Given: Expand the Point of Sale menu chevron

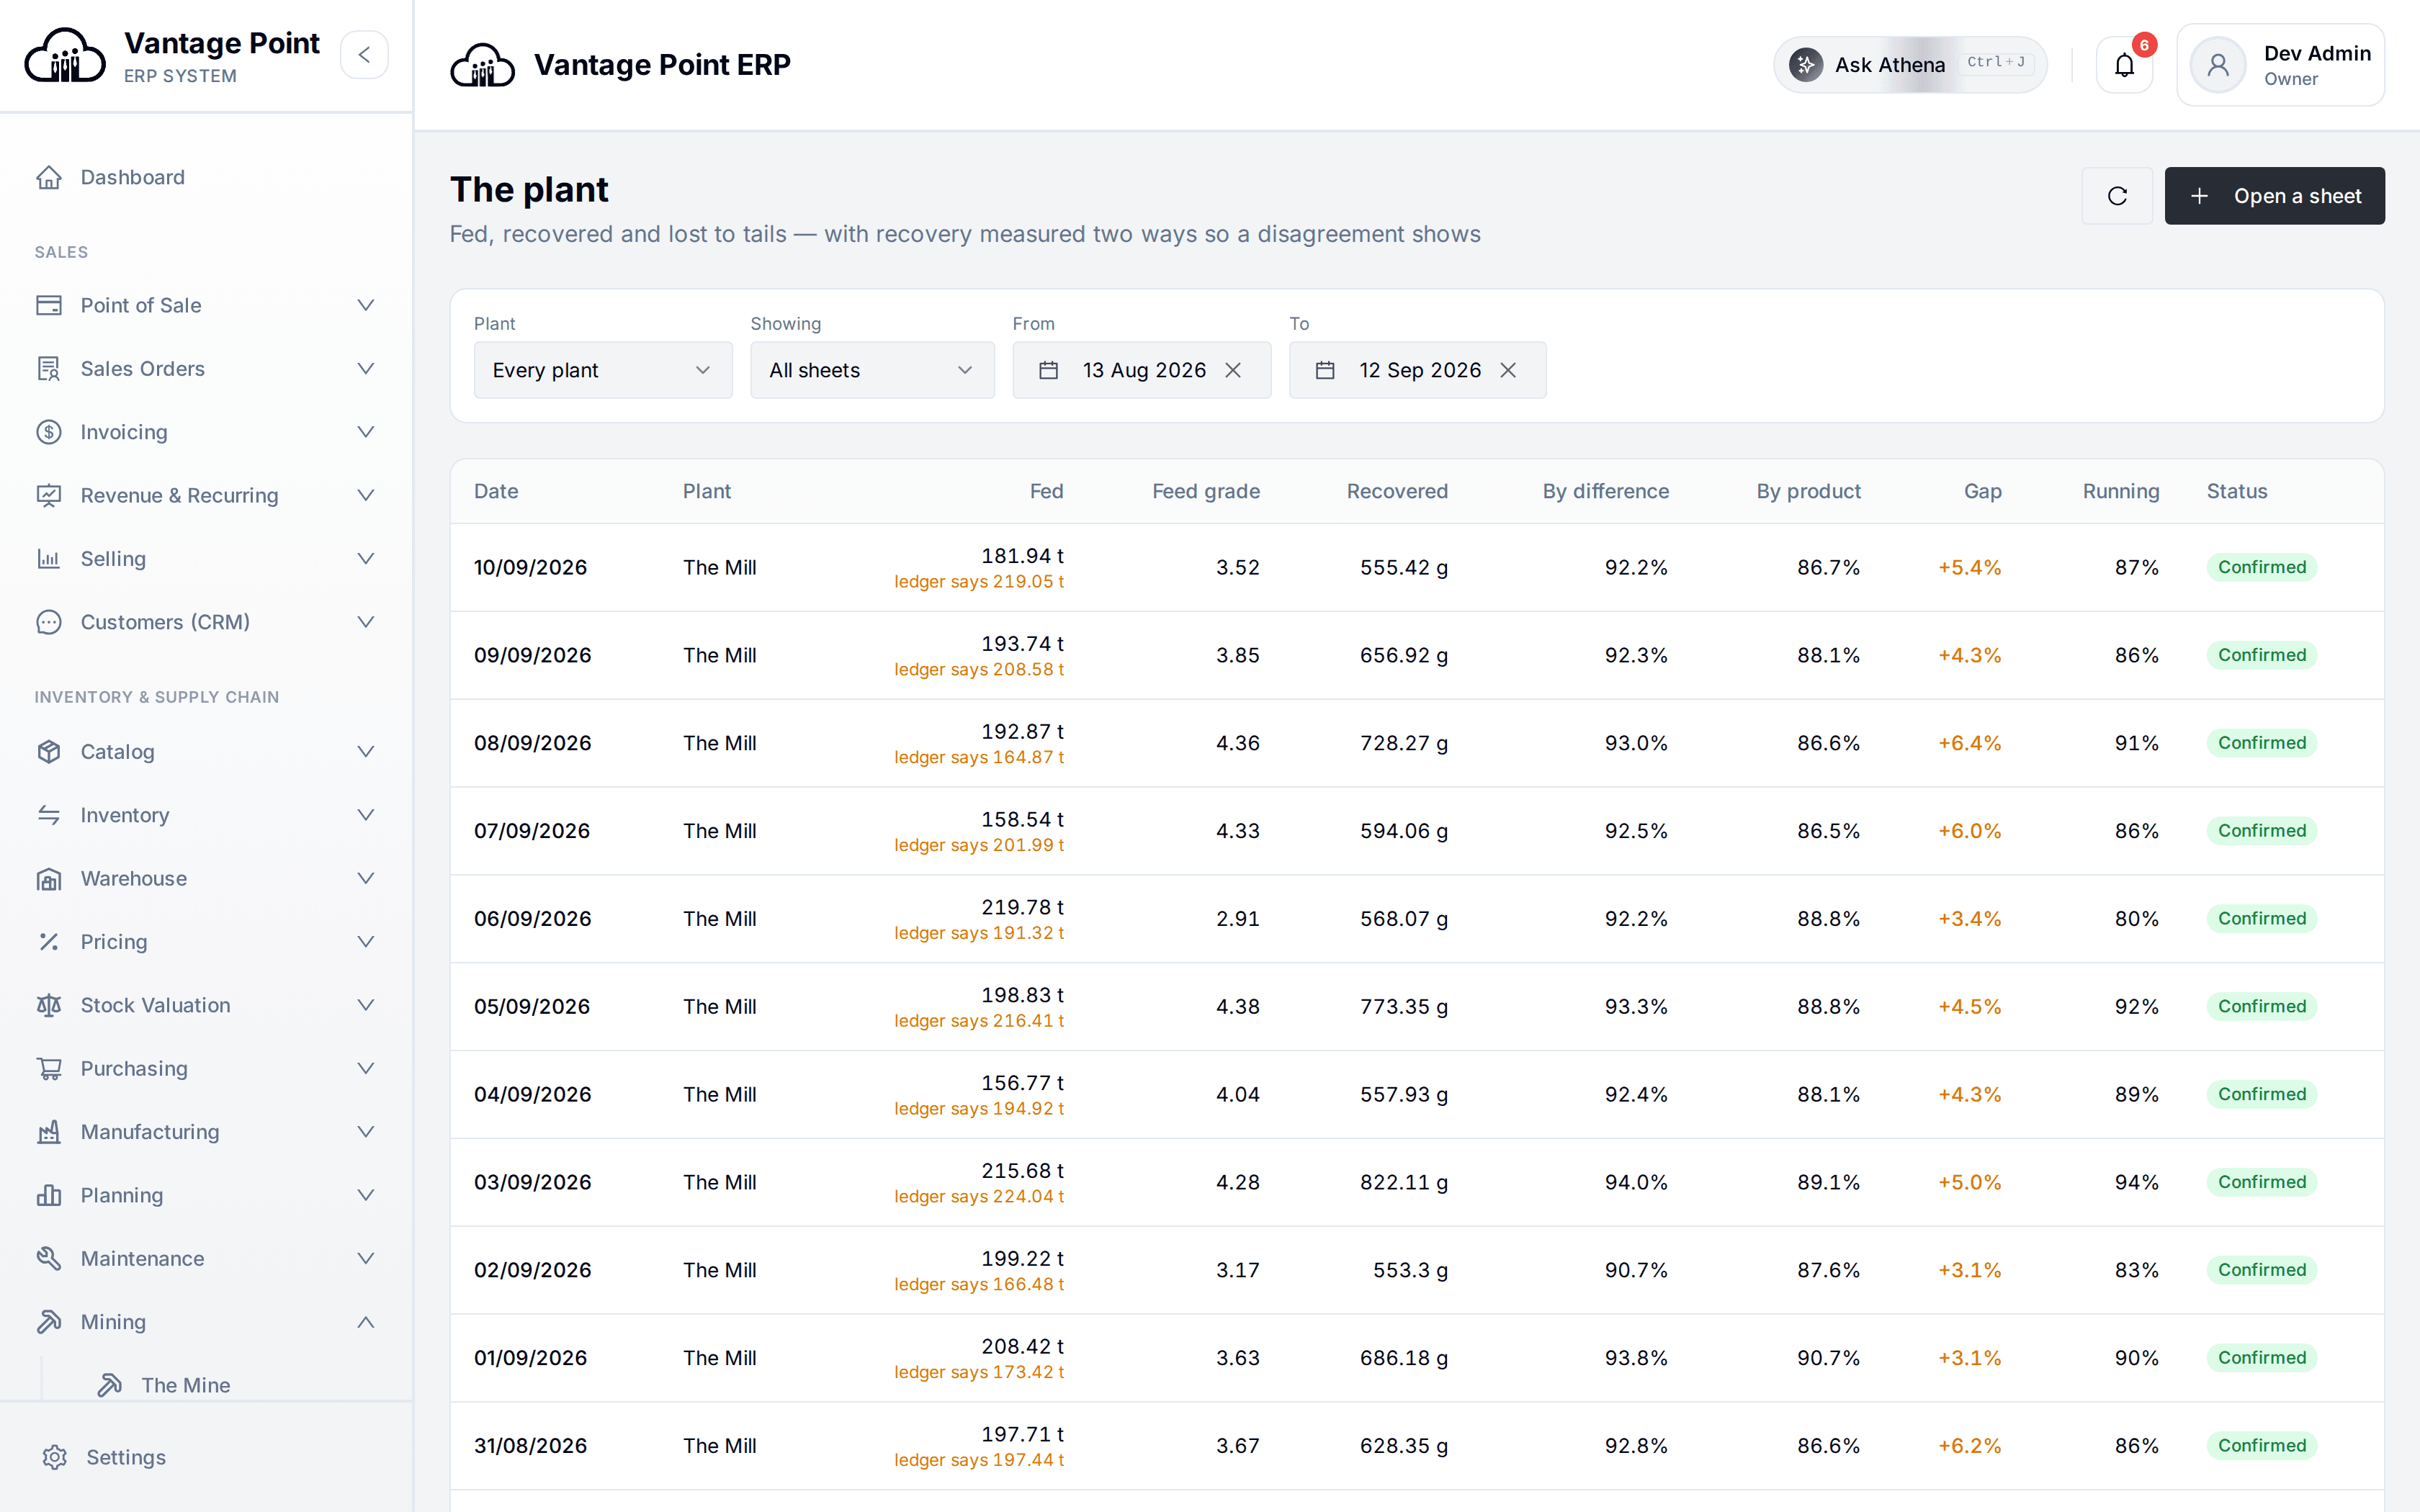Looking at the screenshot, I should coord(366,305).
